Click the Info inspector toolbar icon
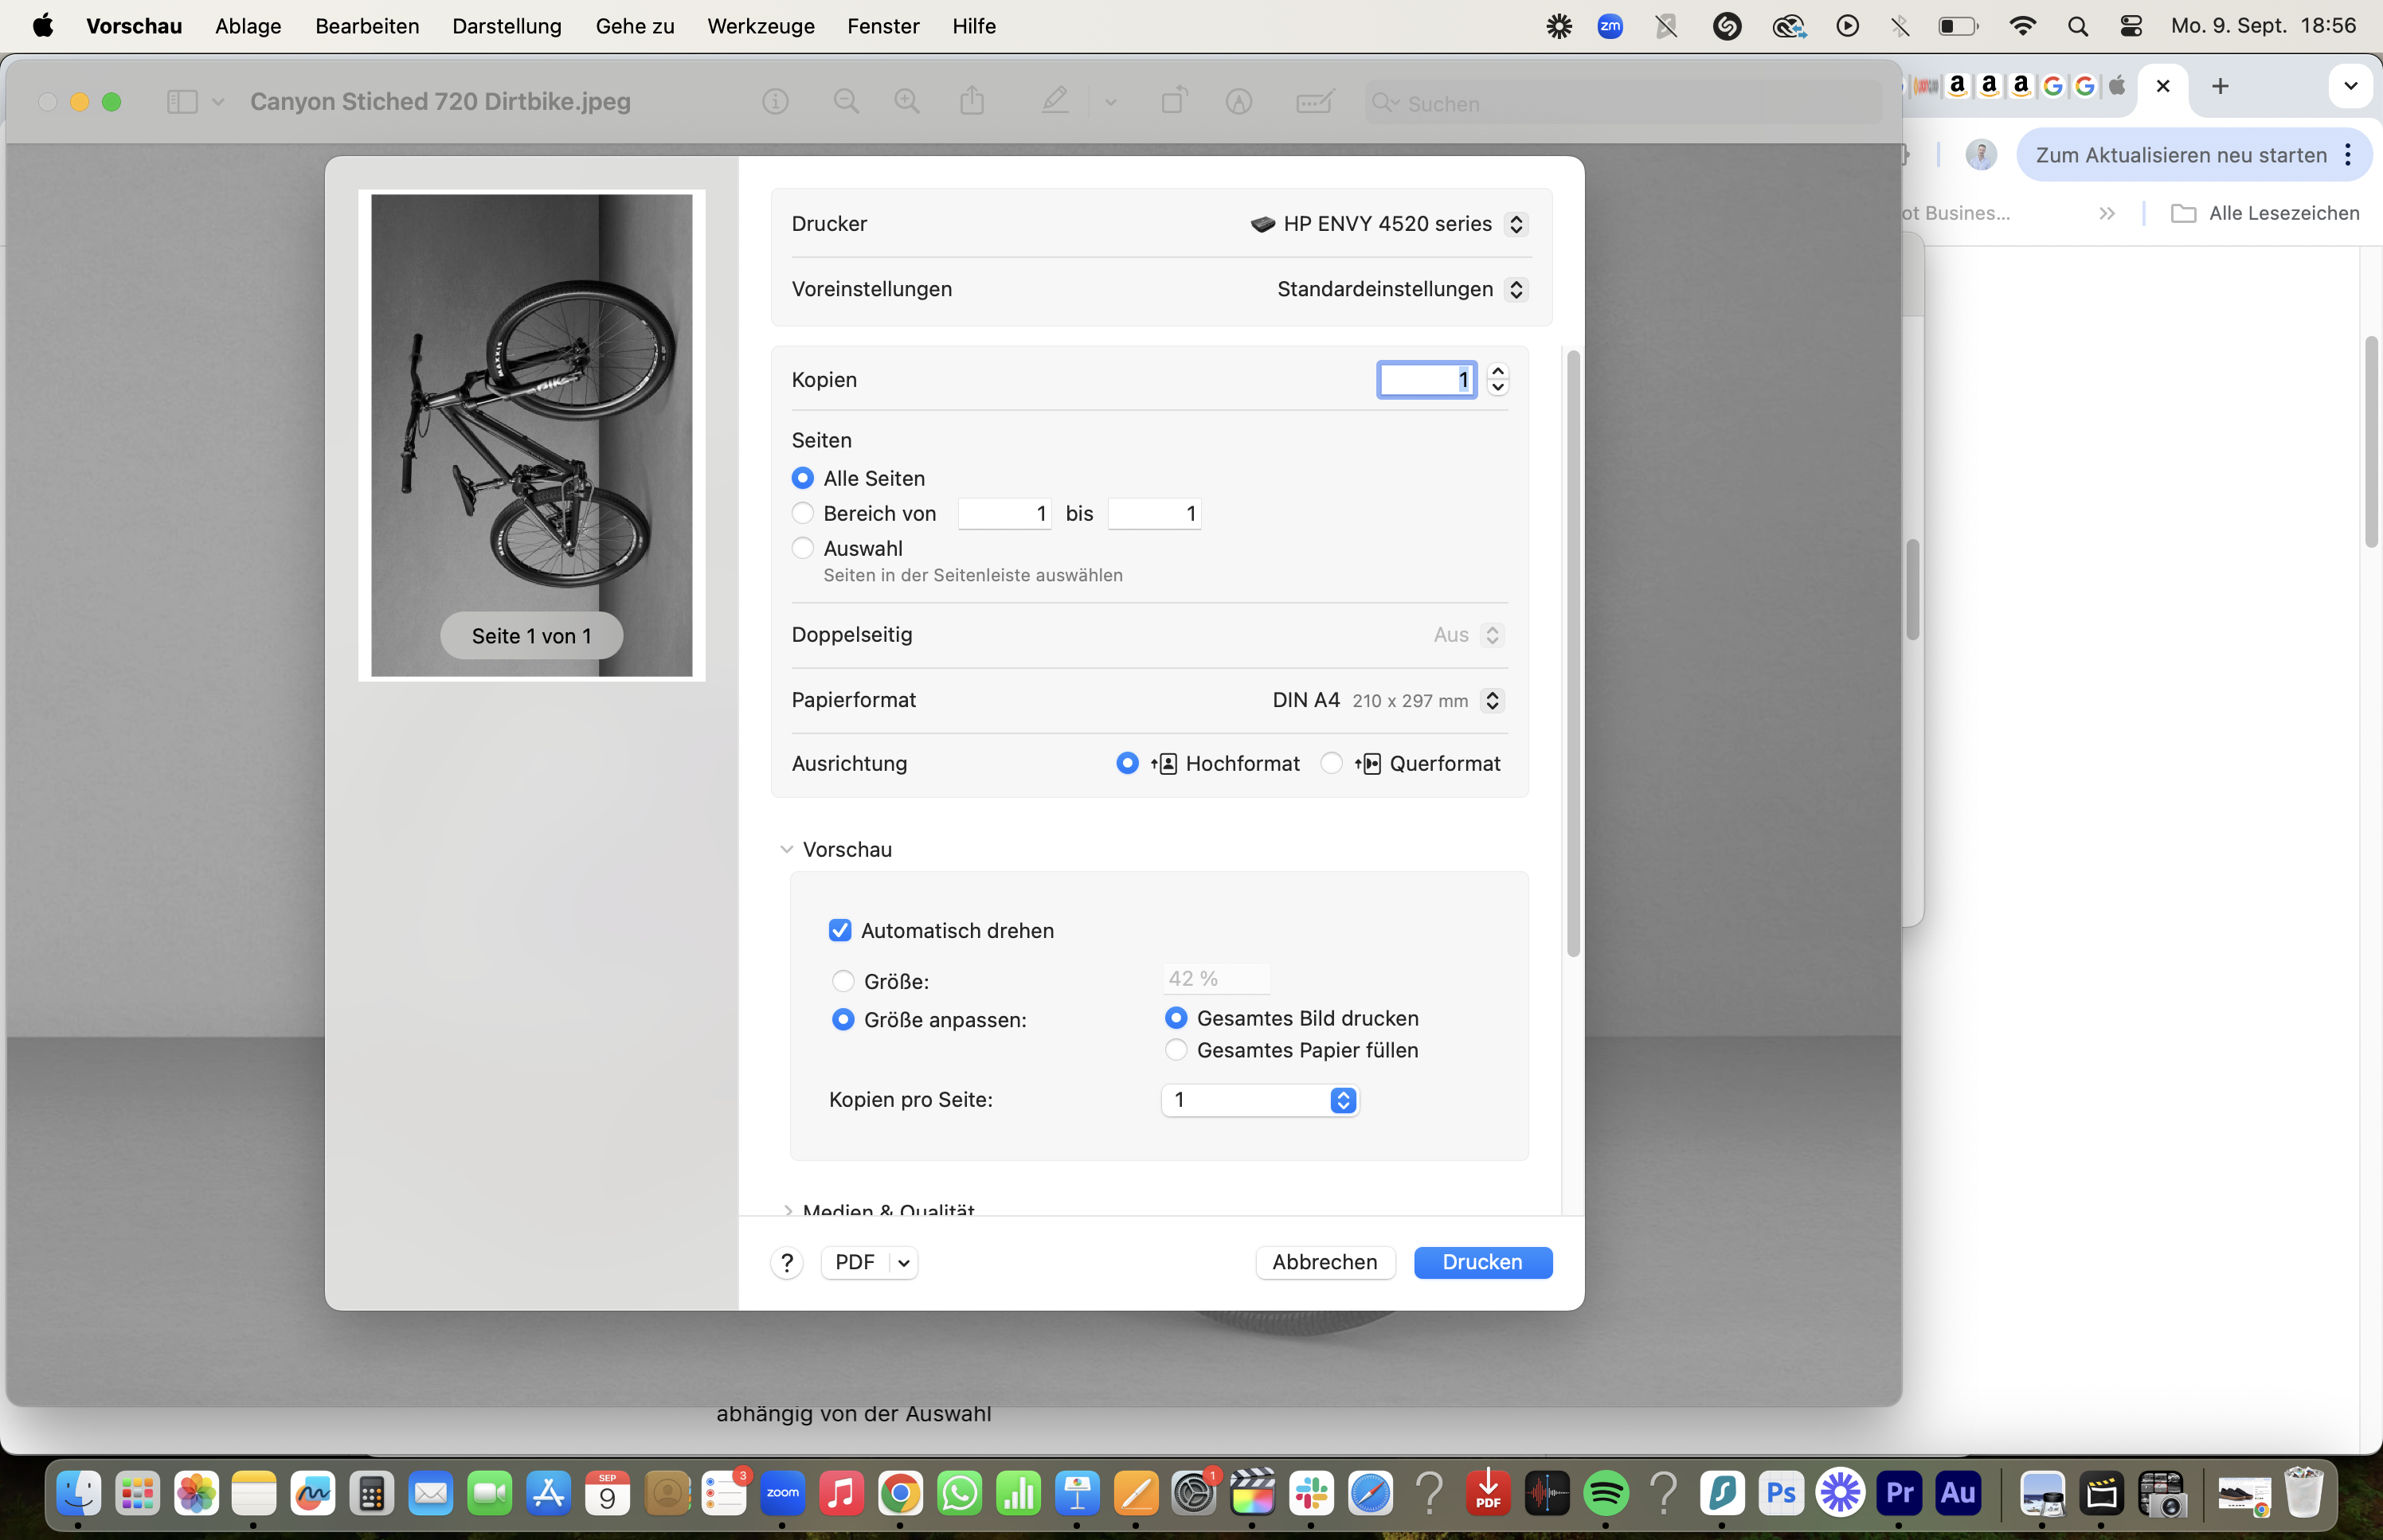 coord(775,101)
